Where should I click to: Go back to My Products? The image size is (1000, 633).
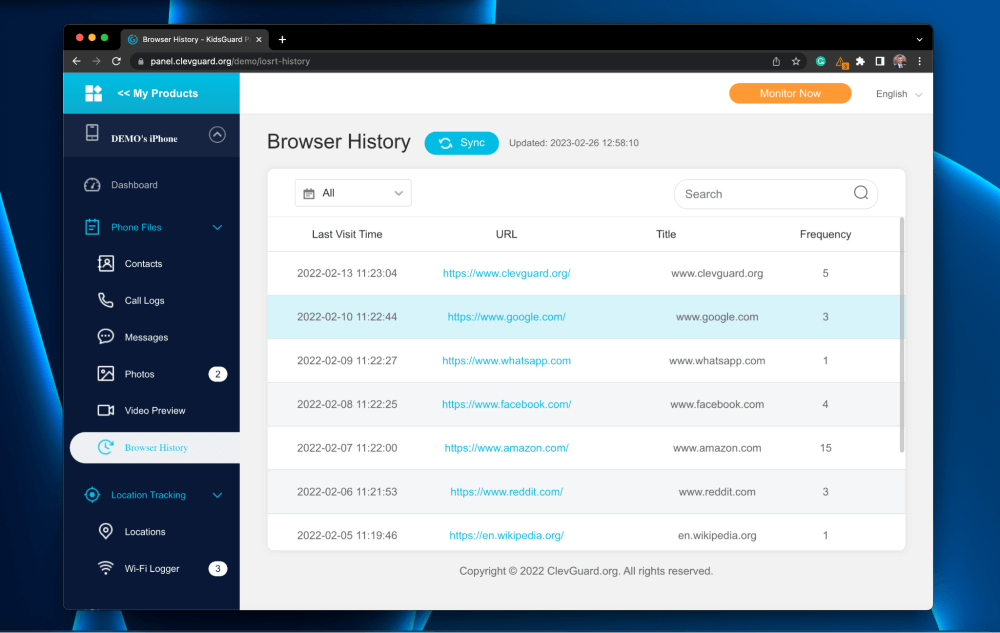click(157, 93)
